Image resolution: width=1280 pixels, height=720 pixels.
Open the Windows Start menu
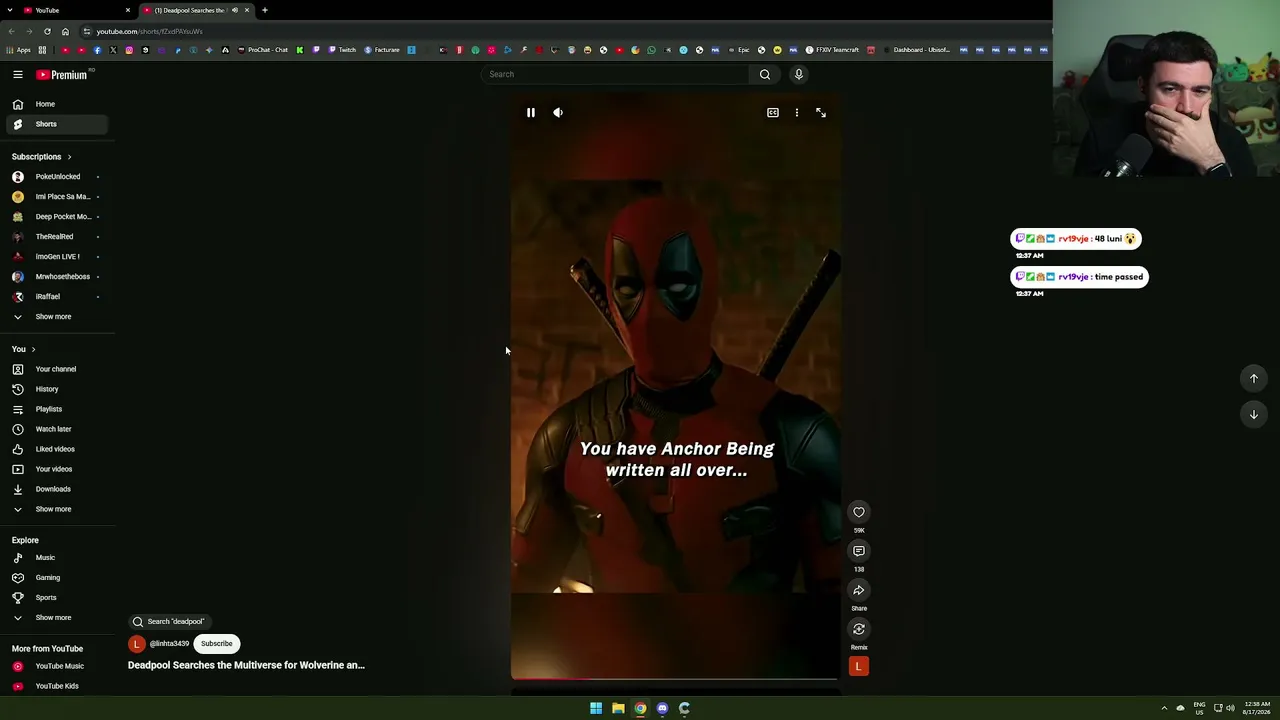point(596,708)
